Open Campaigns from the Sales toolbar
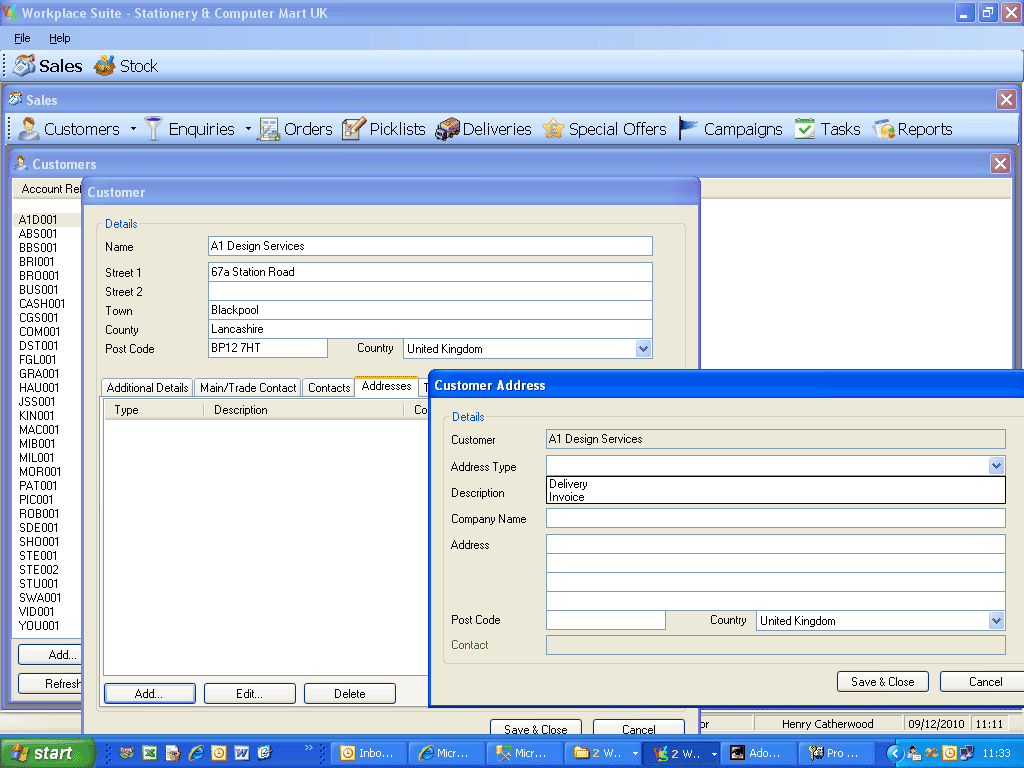The image size is (1024, 768). point(730,129)
